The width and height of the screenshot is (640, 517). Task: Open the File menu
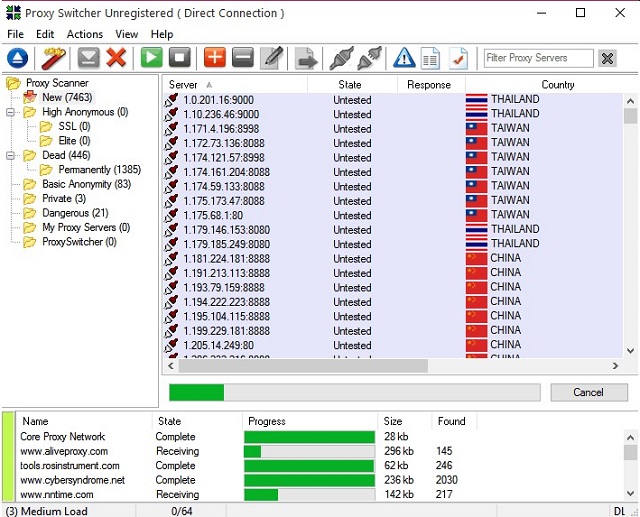pos(16,34)
